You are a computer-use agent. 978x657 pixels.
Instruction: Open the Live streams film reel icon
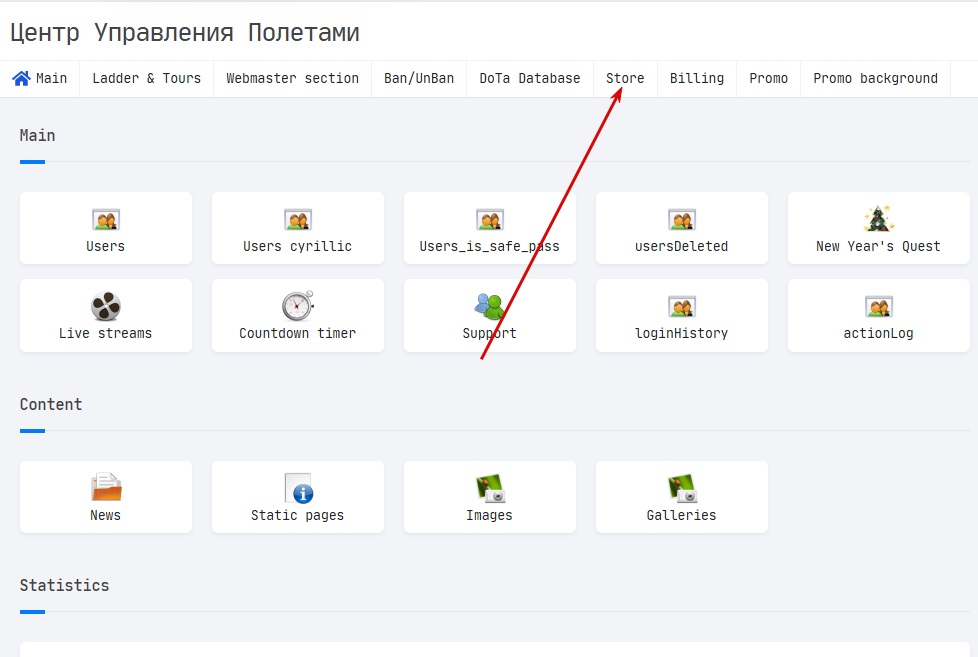tap(105, 306)
